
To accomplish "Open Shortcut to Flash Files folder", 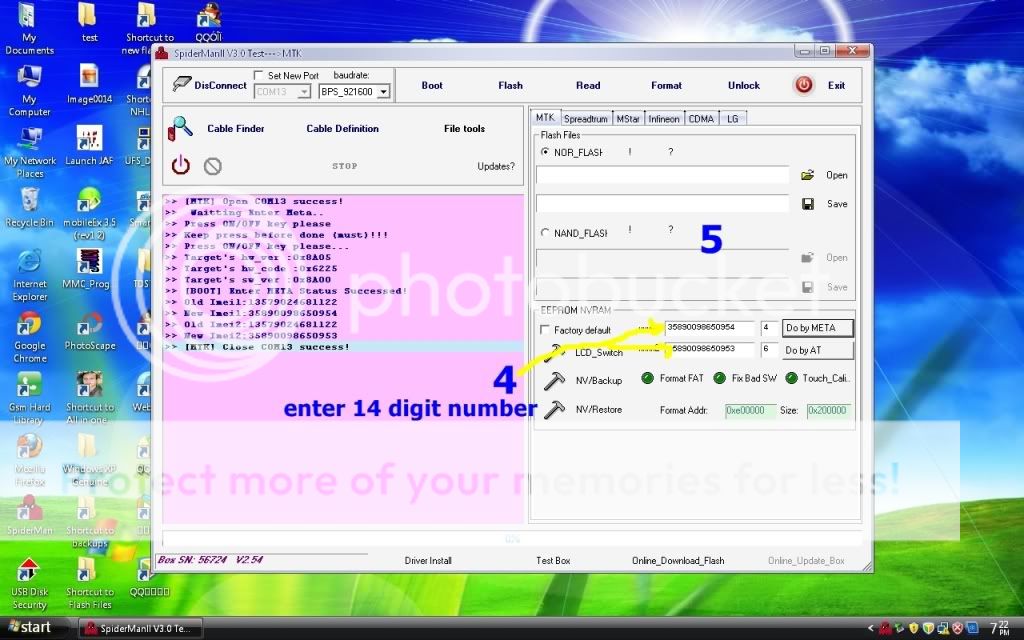I will [x=89, y=583].
